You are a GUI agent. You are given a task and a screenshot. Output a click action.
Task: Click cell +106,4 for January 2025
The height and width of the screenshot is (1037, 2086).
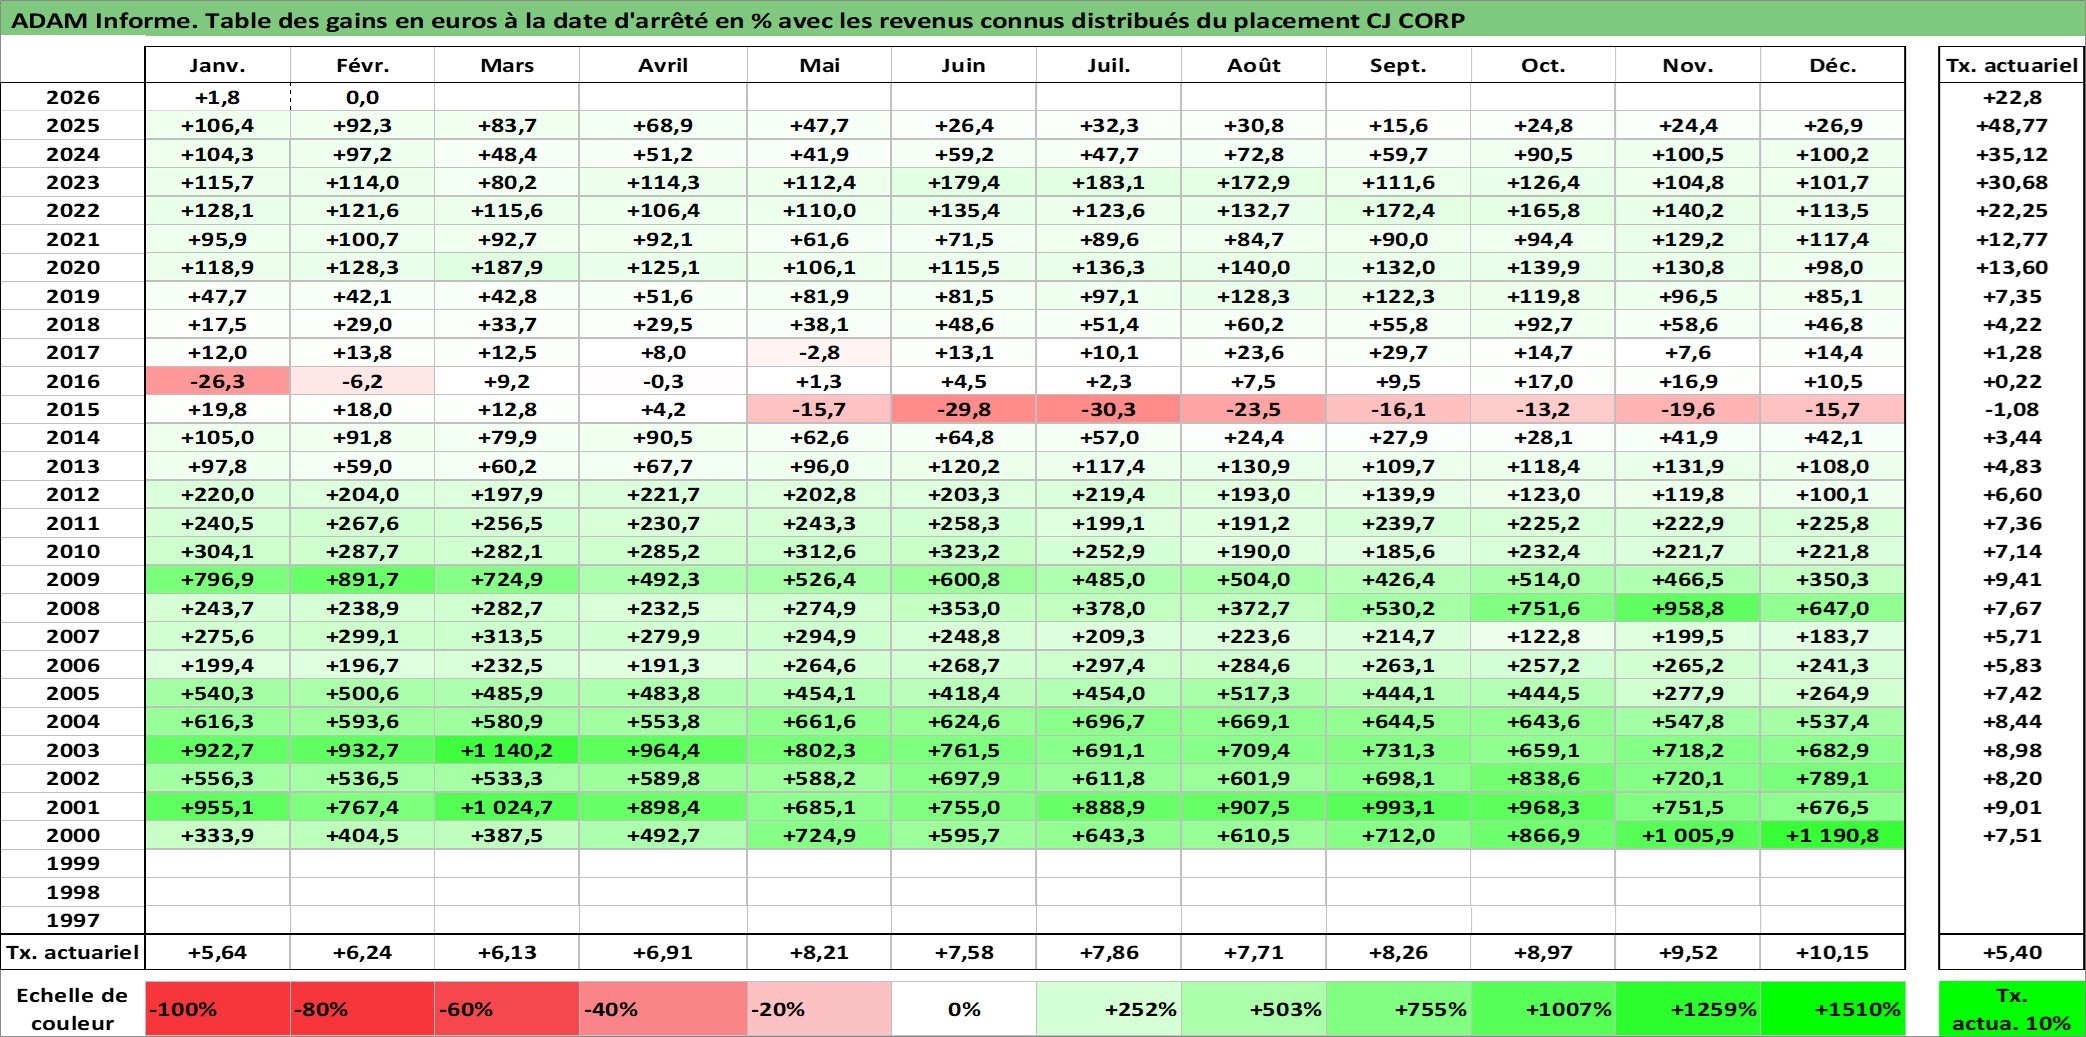click(x=218, y=125)
